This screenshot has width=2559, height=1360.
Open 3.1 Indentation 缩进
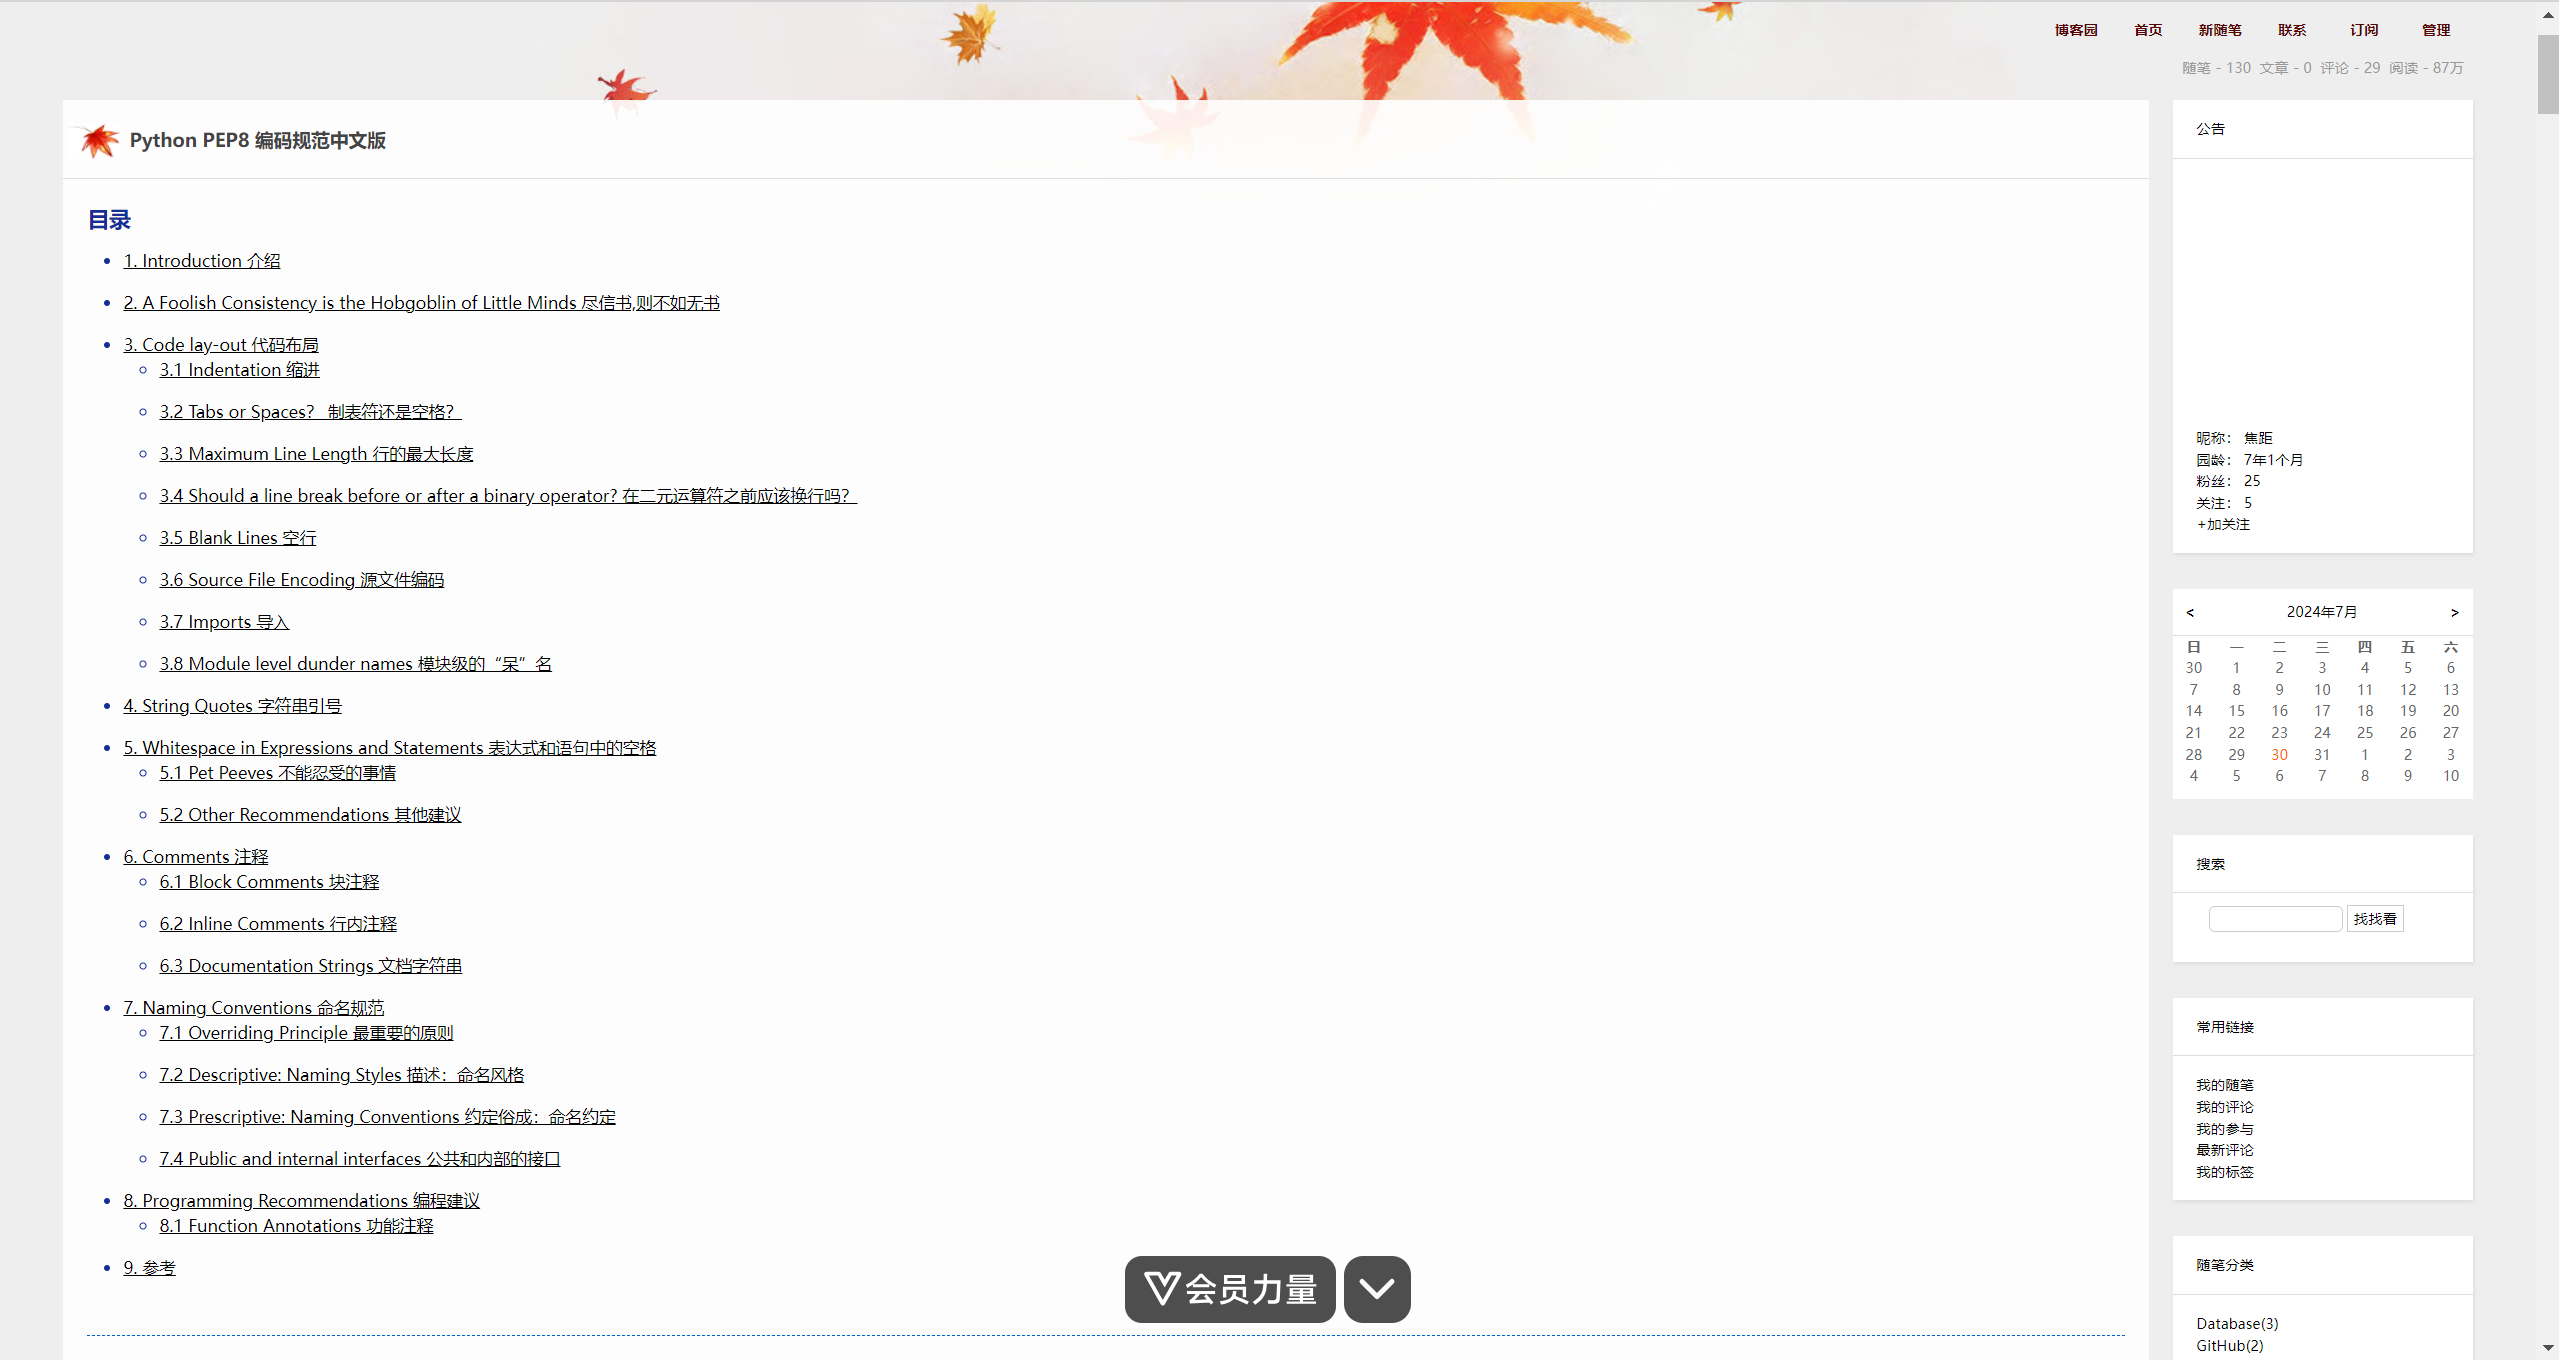(x=239, y=370)
